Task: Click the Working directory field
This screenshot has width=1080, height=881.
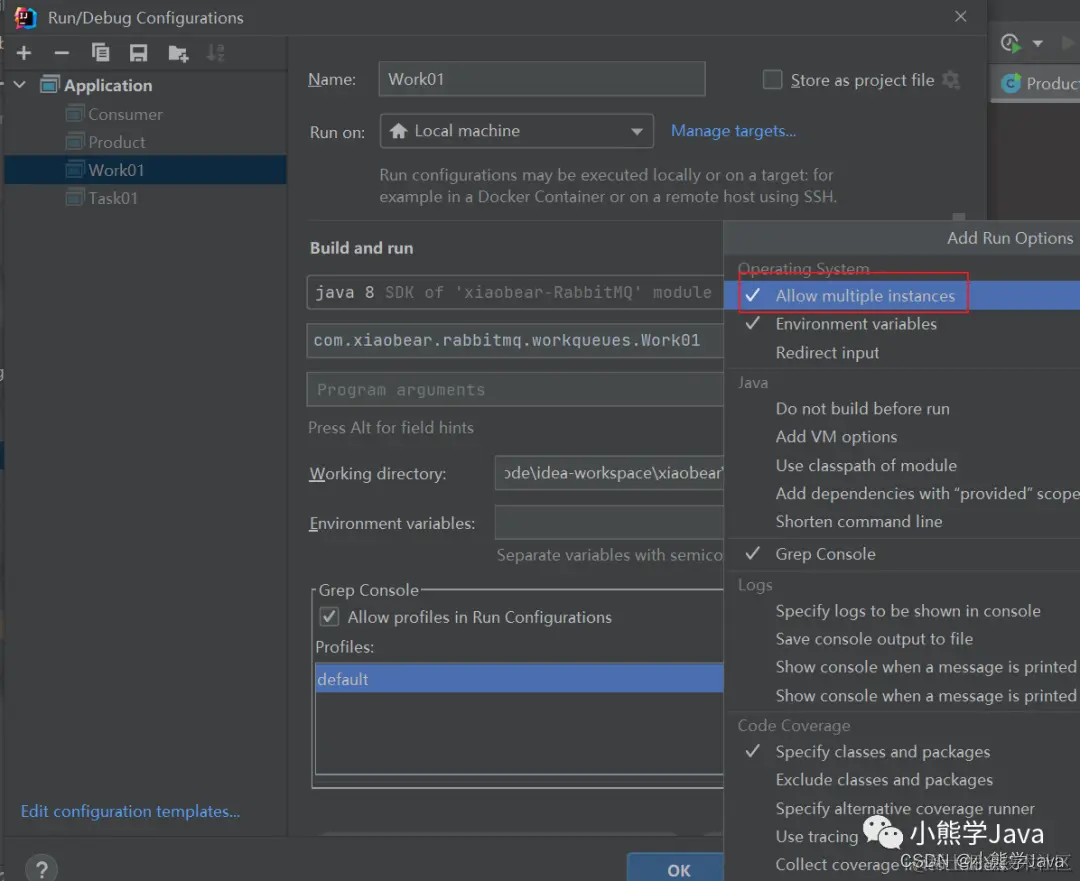Action: tap(609, 473)
